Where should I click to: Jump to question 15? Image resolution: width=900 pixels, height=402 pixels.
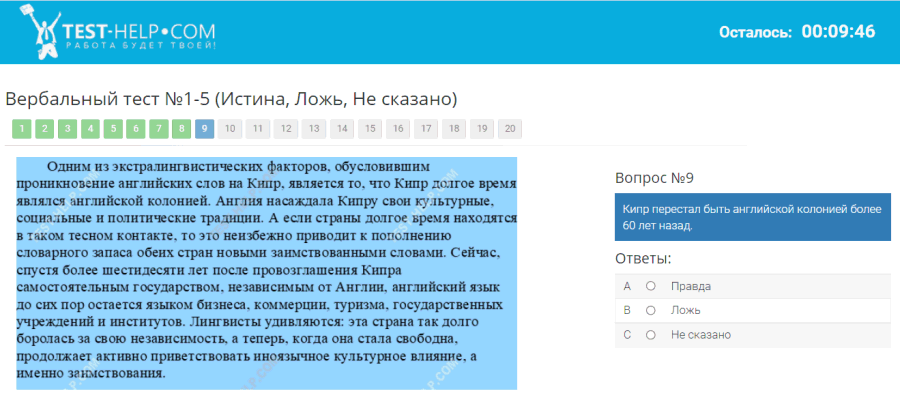[x=370, y=129]
